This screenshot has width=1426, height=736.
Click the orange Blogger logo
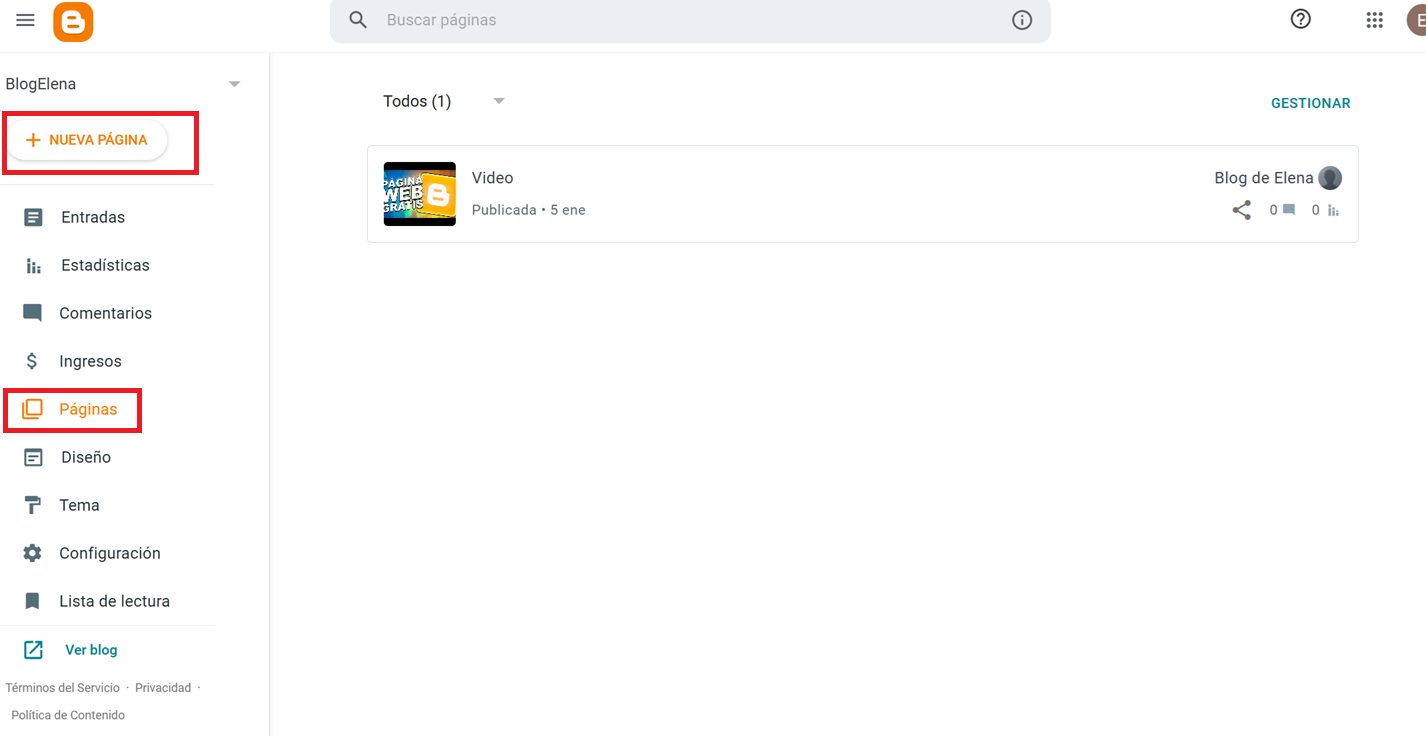pos(73,21)
